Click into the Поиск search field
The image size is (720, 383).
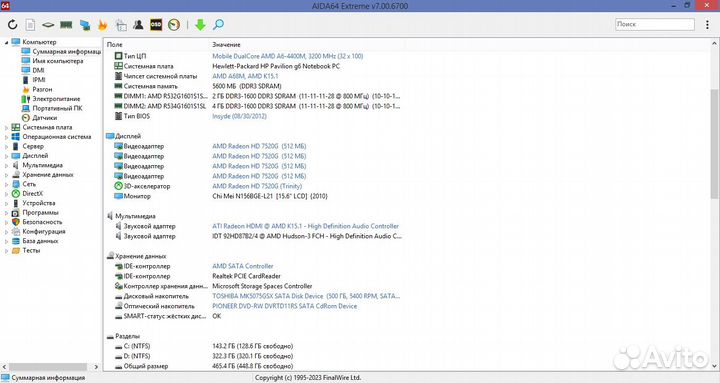[655, 24]
